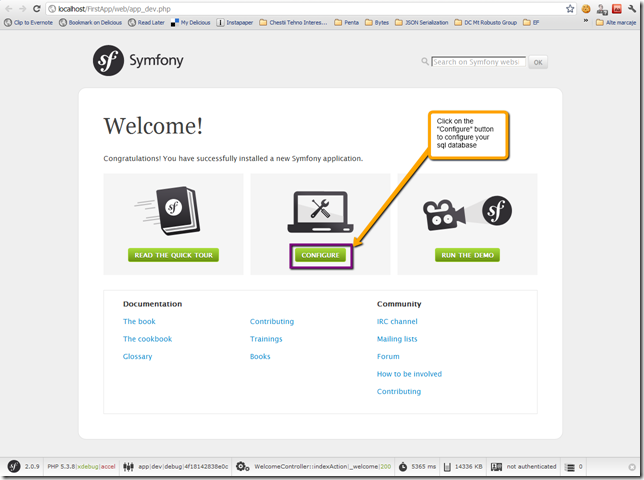Click the Symfony logo
Image resolution: width=644 pixels, height=480 pixels.
click(x=138, y=61)
